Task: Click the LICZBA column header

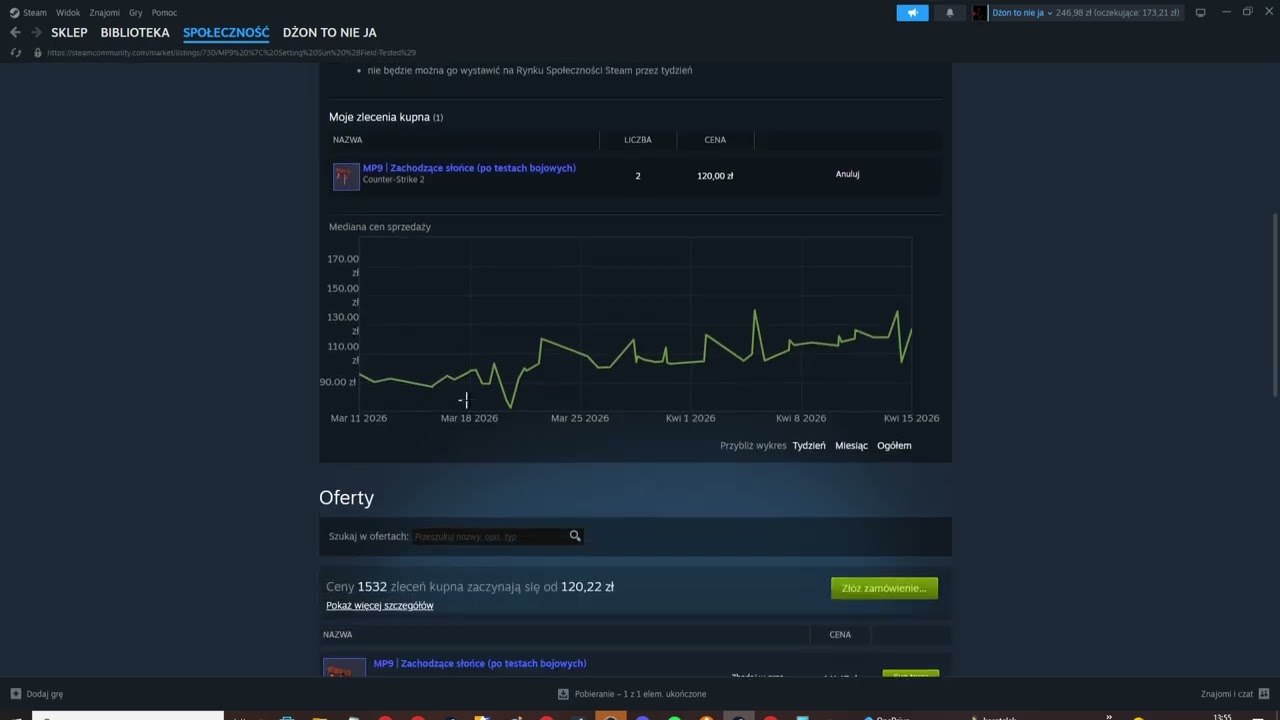Action: pyautogui.click(x=638, y=140)
